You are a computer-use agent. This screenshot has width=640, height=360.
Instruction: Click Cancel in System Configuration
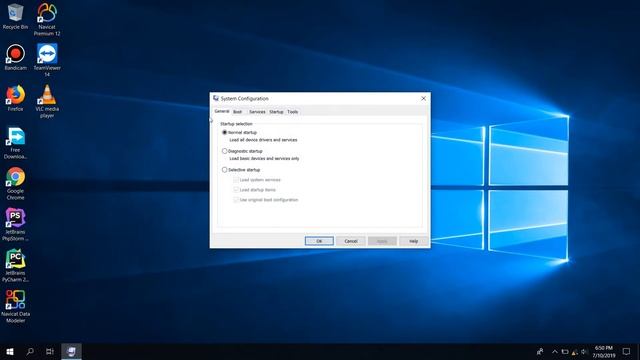[x=351, y=241]
